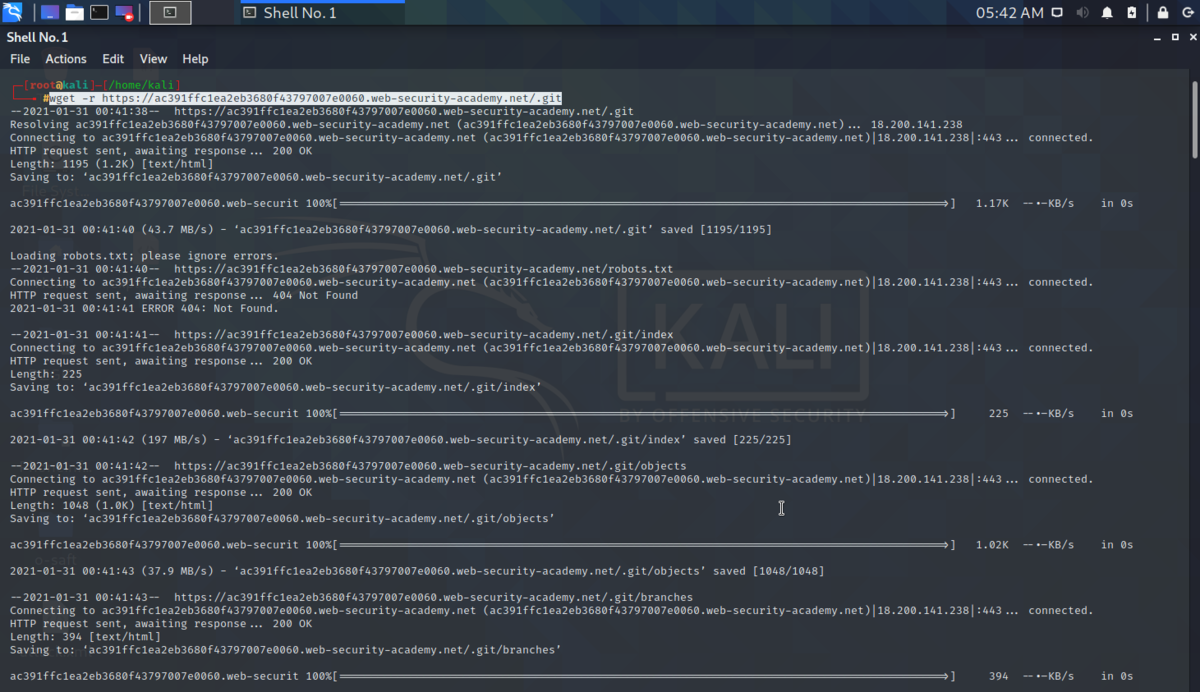1200x692 pixels.
Task: Click the progress bar showing 1.02K
Action: coord(644,545)
